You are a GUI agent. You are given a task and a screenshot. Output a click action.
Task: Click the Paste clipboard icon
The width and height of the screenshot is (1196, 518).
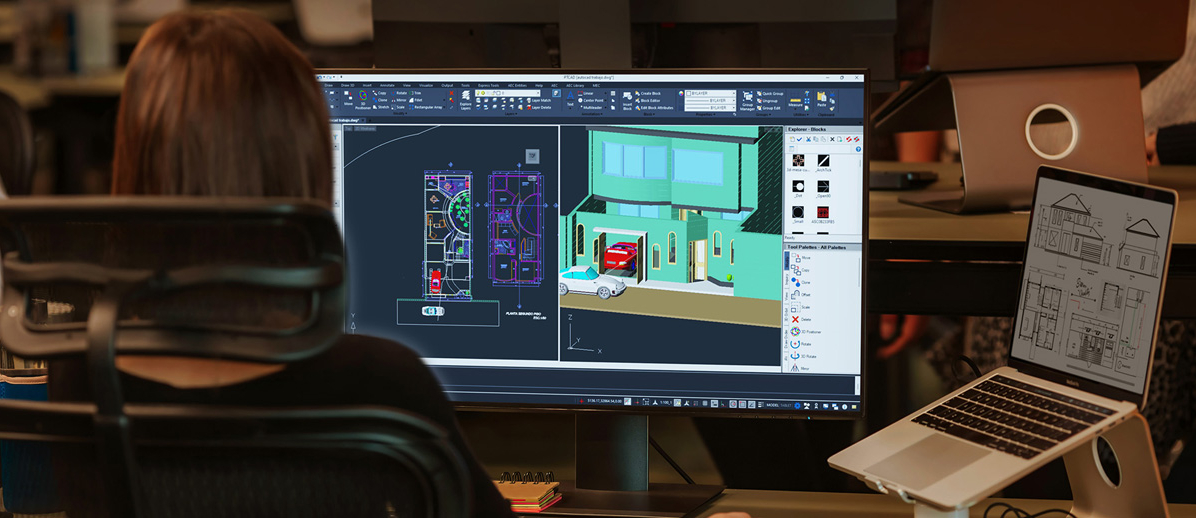822,99
